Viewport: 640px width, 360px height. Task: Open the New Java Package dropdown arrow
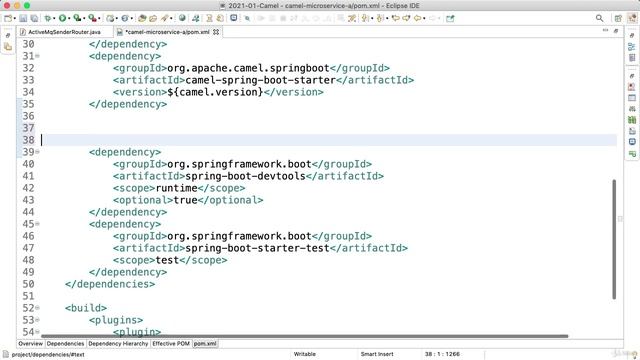[x=117, y=19]
